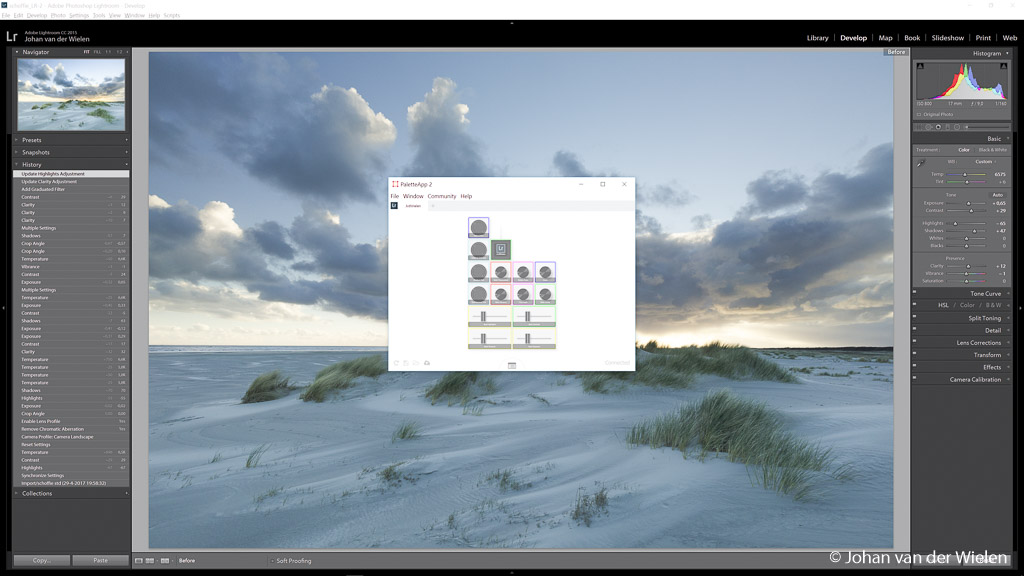Select the Radial Filter tool in tool strip
Screen dimensions: 1024x576
point(957,127)
